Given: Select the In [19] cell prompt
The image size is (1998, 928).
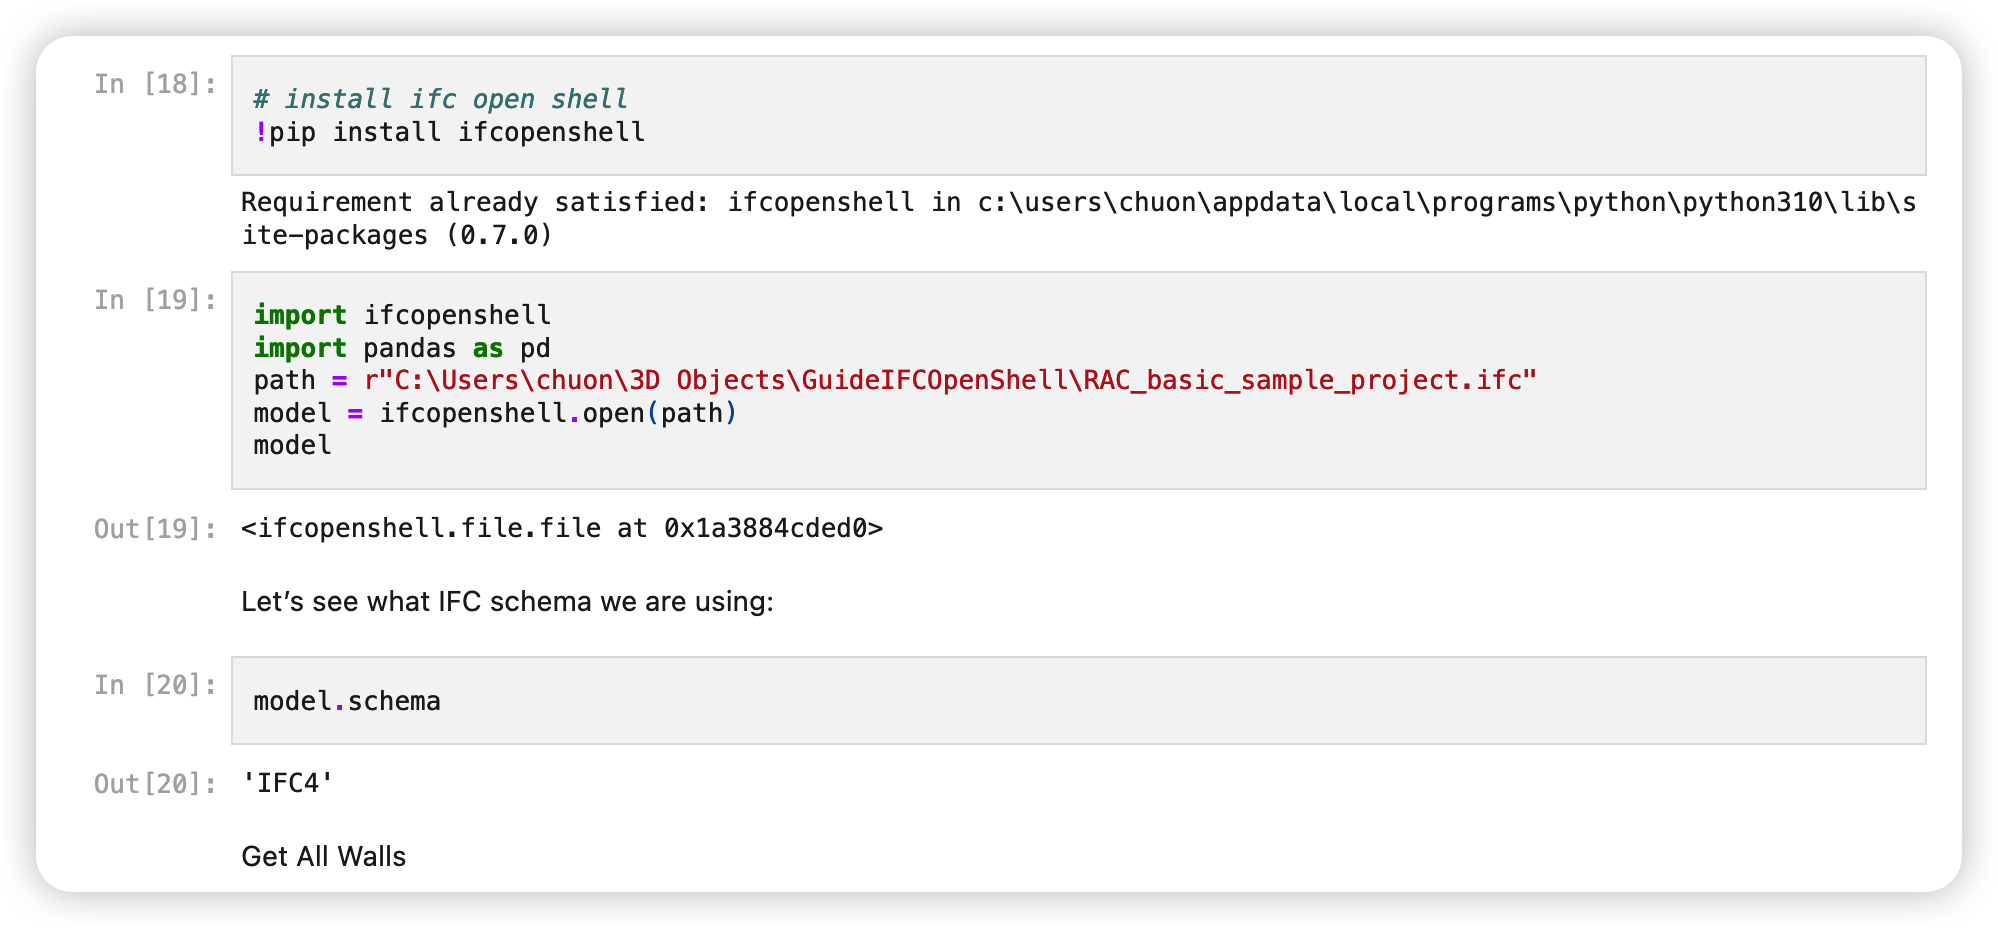Looking at the screenshot, I should (x=155, y=300).
